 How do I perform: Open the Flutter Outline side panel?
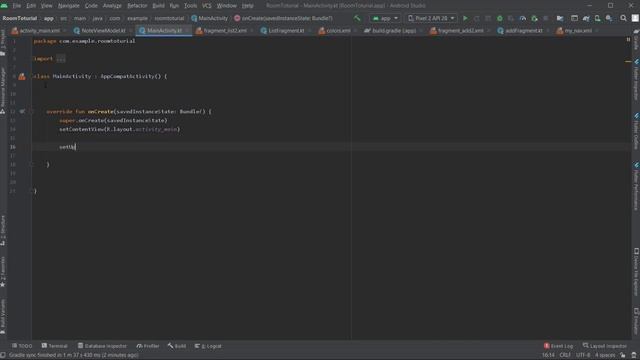[x=636, y=131]
